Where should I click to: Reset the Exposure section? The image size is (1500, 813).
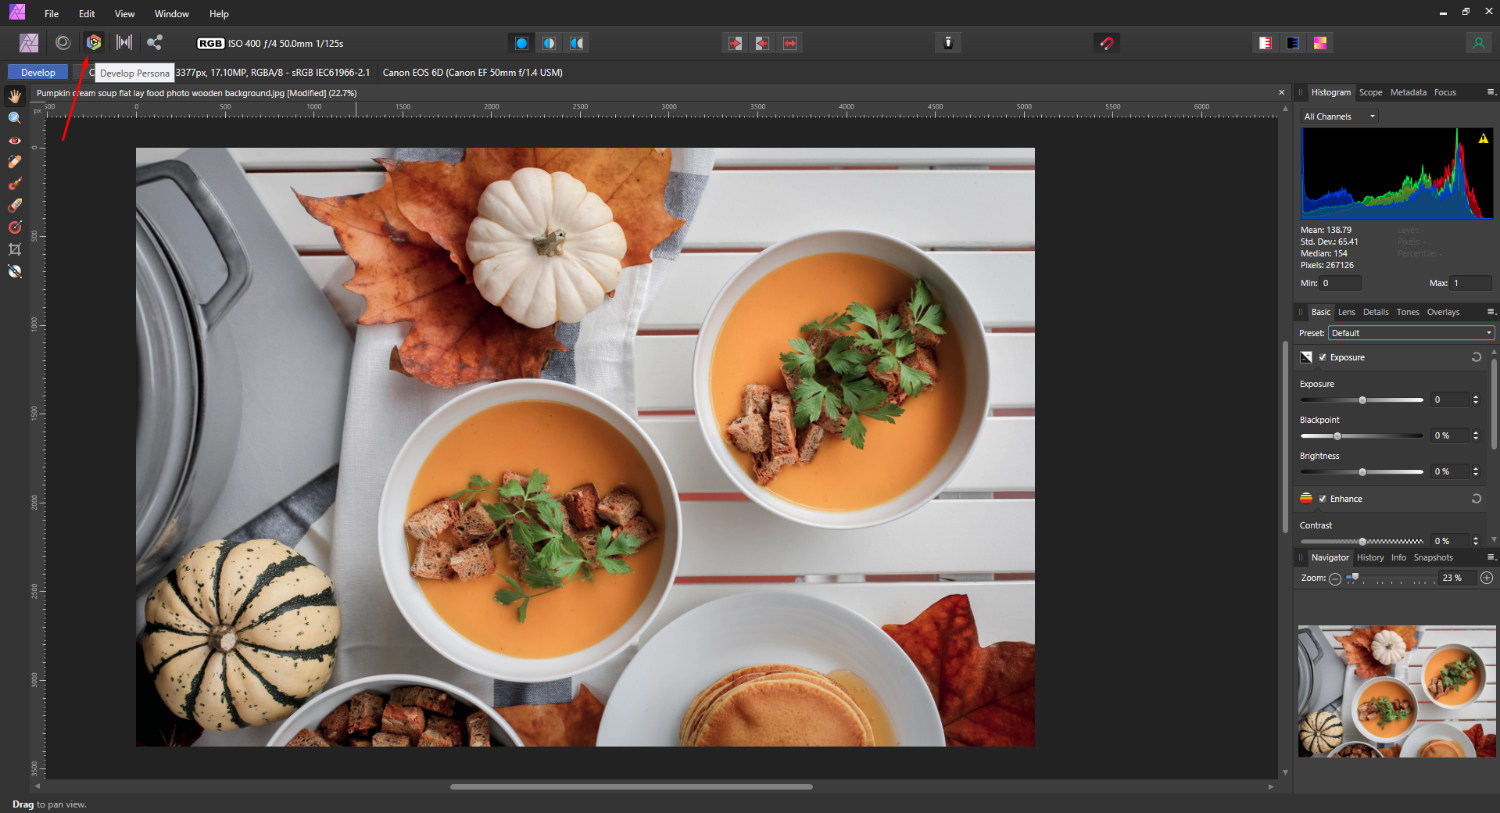click(x=1476, y=357)
